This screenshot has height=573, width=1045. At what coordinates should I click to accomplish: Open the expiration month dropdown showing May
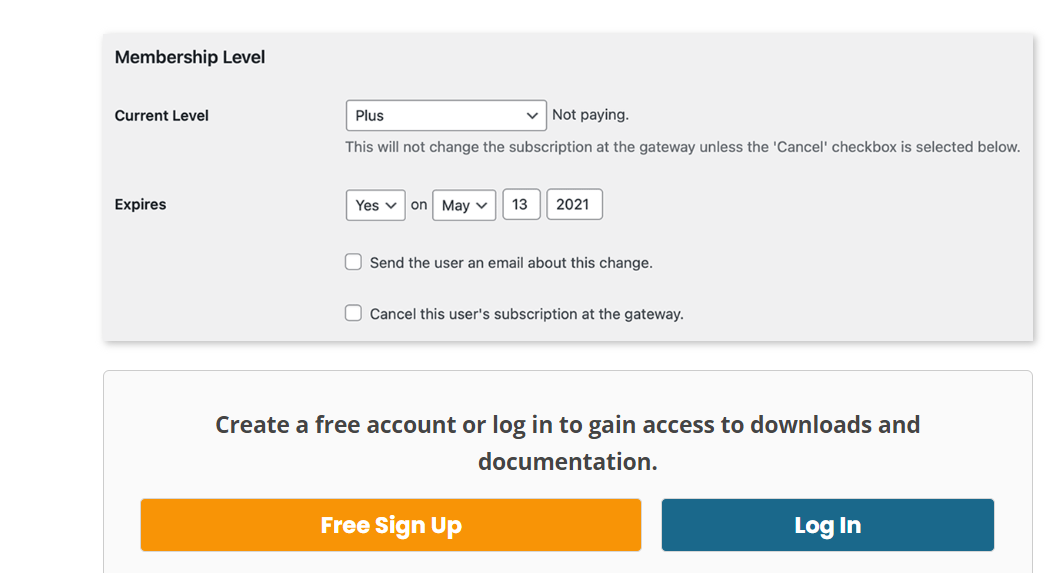(464, 205)
